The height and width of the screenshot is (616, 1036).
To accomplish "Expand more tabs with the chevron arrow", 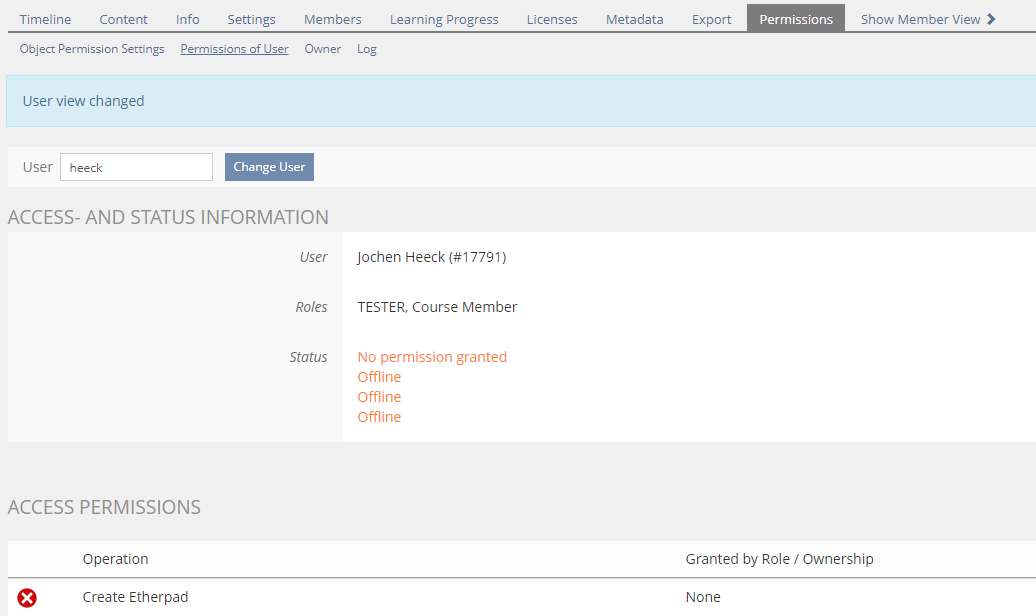I will coord(991,19).
